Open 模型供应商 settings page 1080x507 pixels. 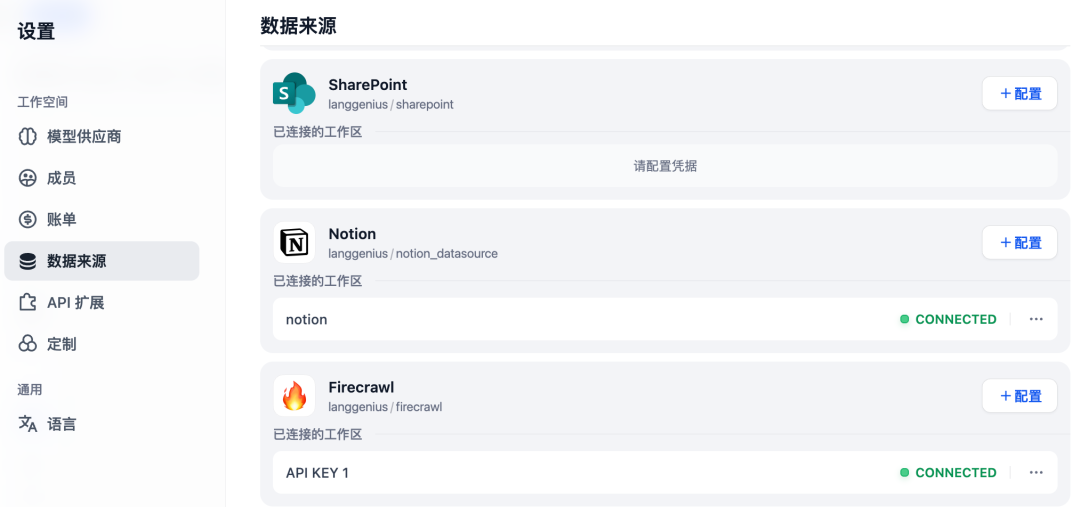point(84,136)
